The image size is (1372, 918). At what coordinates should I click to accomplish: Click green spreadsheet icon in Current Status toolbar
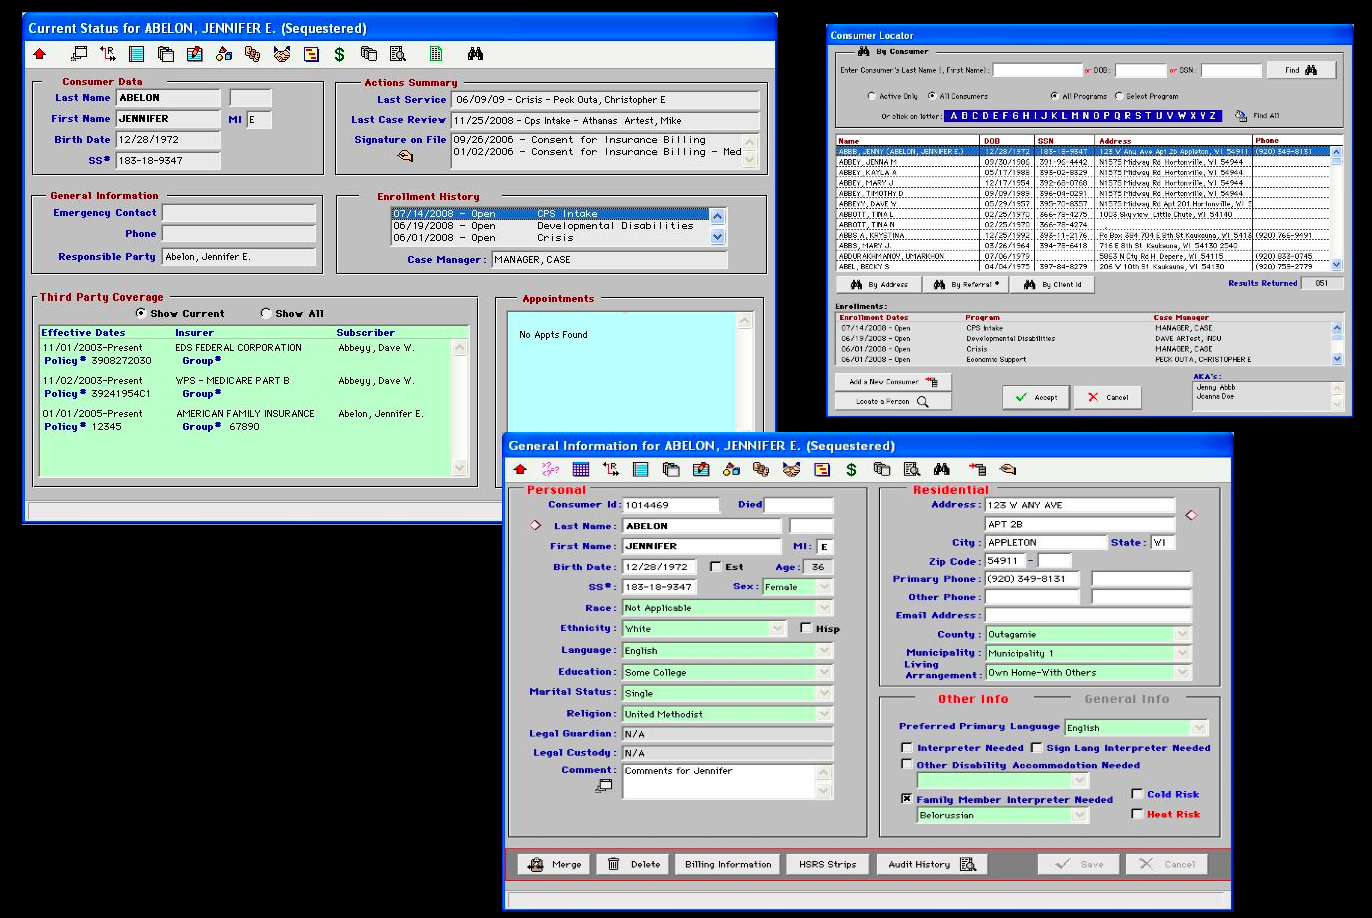(436, 54)
